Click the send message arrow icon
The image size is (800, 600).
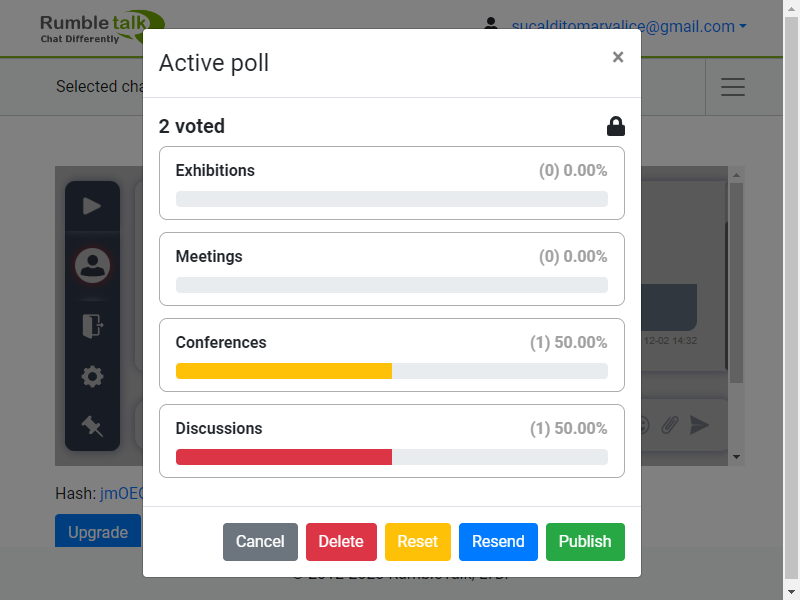(700, 425)
